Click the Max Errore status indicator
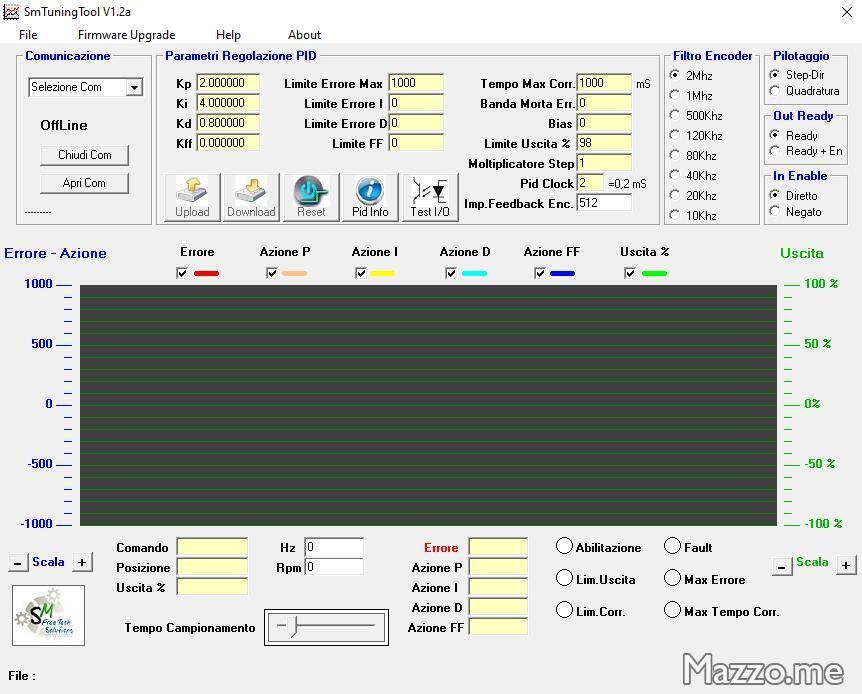The image size is (862, 694). point(672,577)
